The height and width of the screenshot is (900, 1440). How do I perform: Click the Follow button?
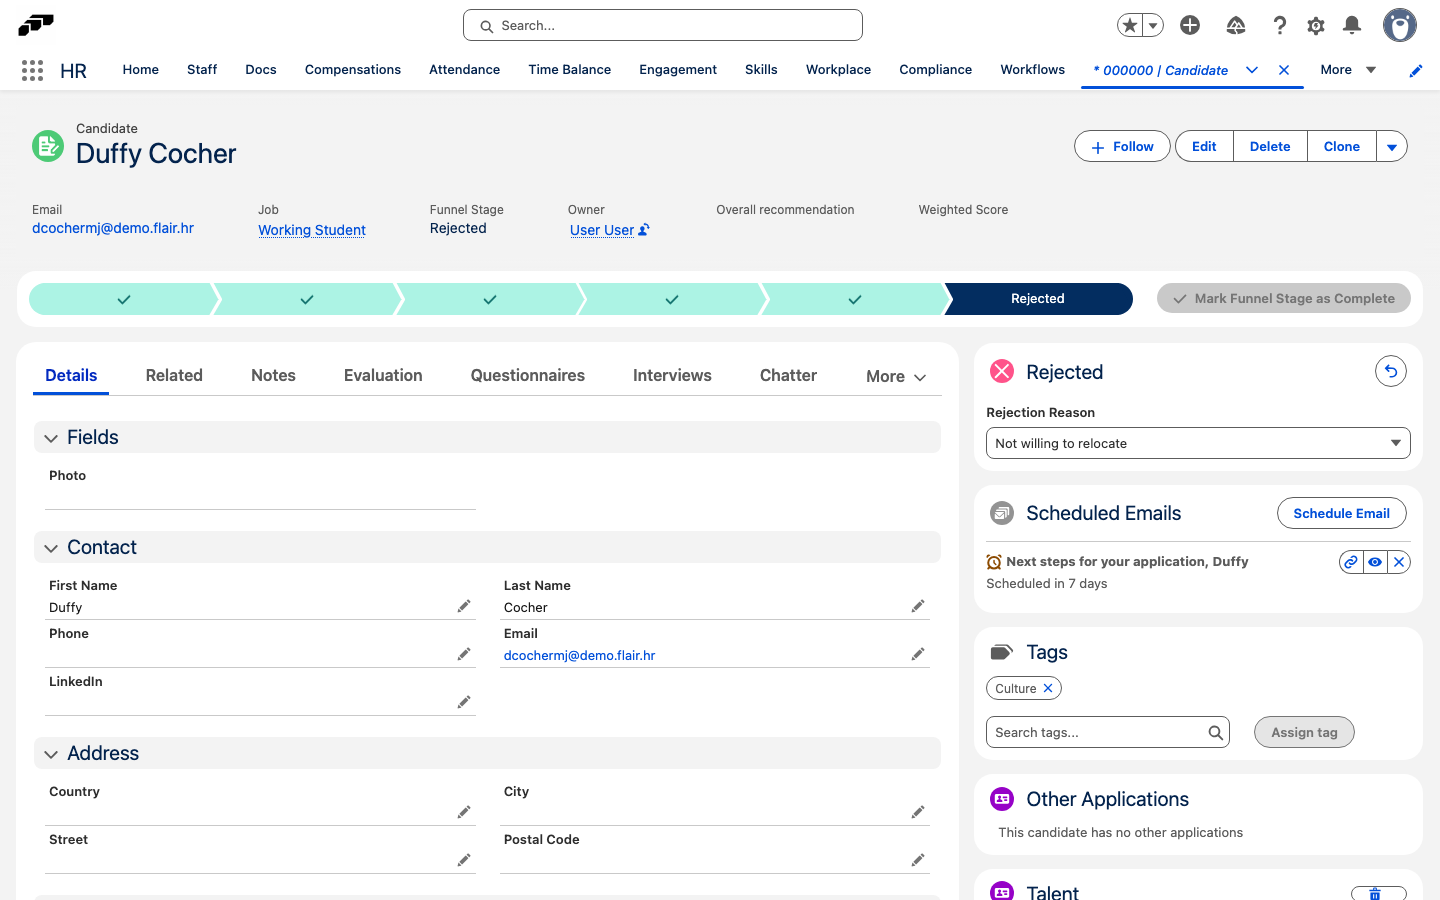point(1122,146)
